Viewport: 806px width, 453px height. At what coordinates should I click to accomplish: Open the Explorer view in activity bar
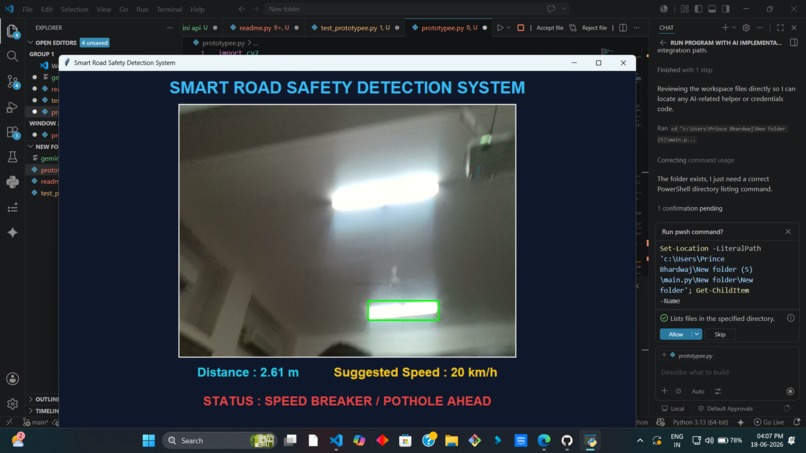pos(12,31)
